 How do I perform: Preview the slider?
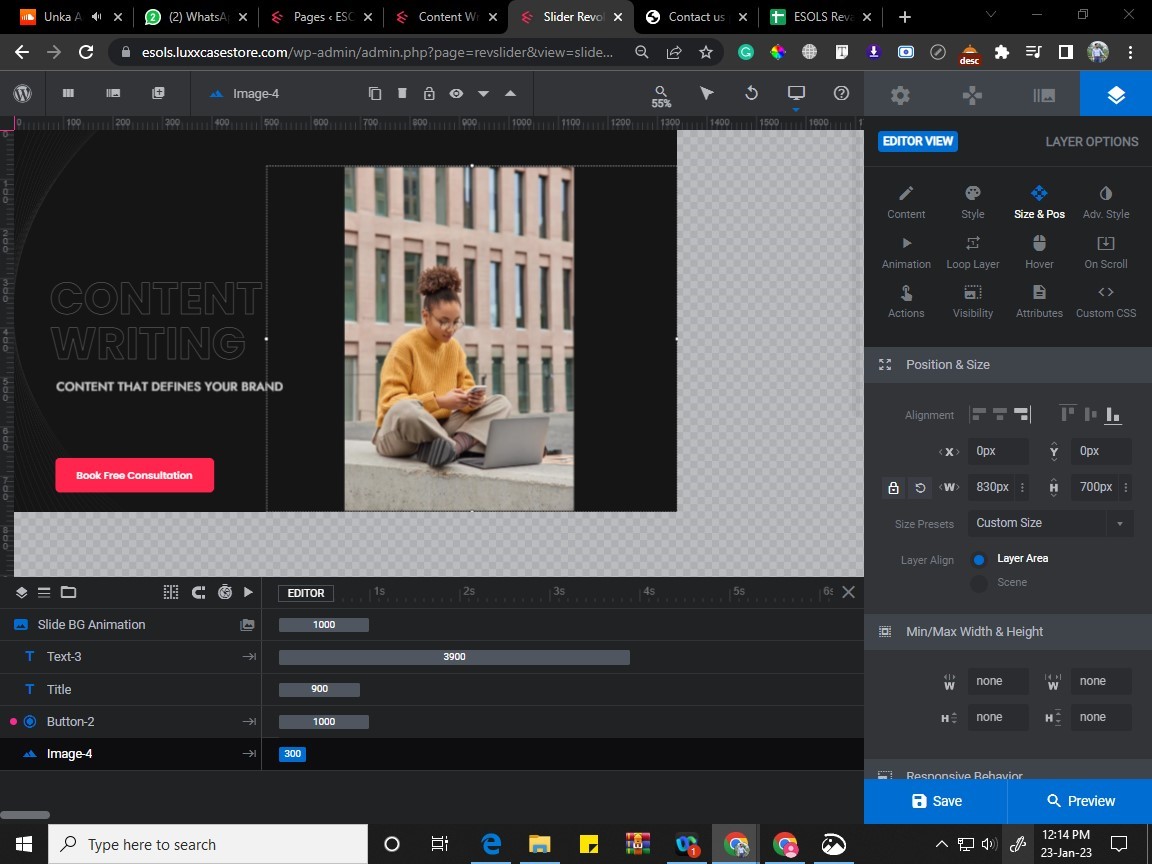1080,801
